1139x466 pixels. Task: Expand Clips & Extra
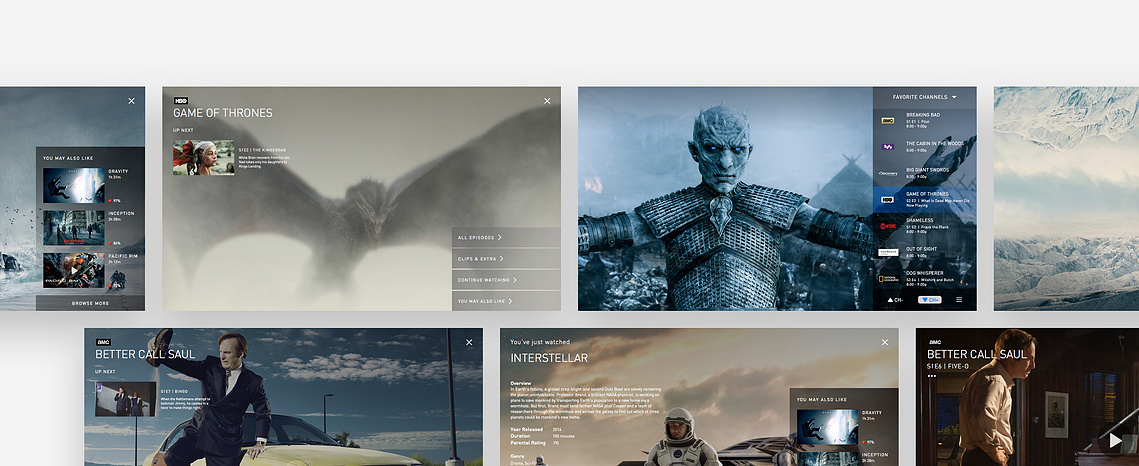506,258
